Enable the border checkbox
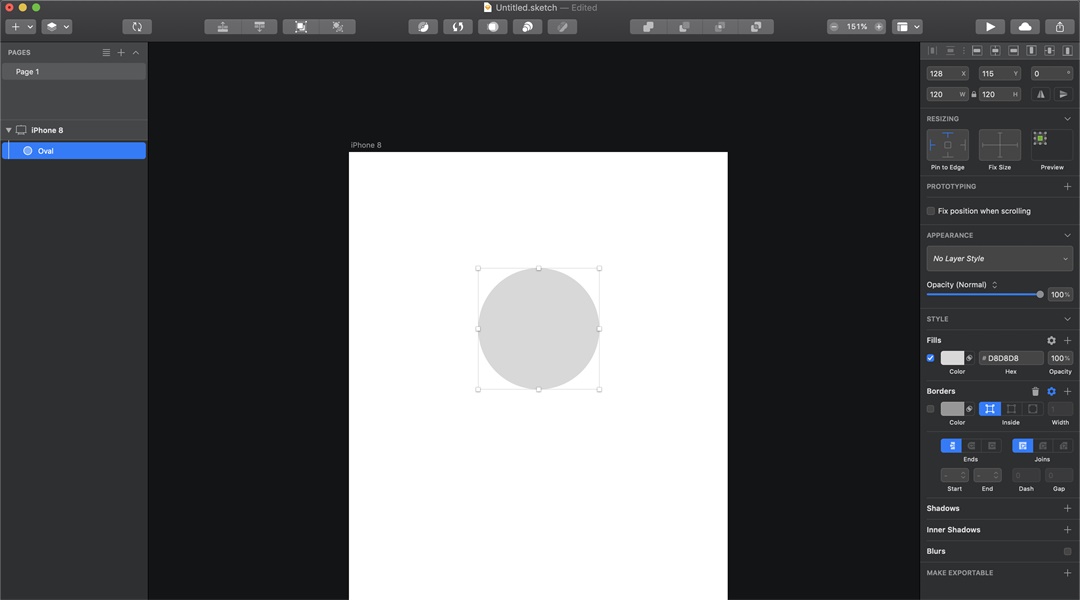The height and width of the screenshot is (600, 1080). click(x=931, y=409)
